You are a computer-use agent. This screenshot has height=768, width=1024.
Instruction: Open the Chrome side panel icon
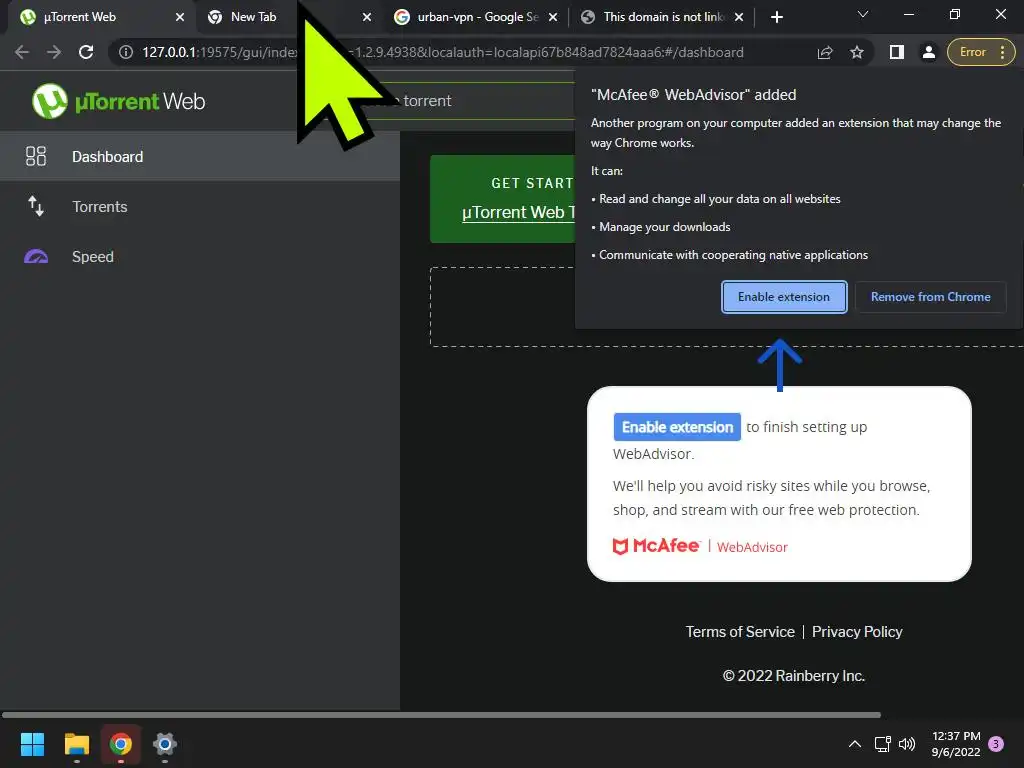(x=897, y=52)
